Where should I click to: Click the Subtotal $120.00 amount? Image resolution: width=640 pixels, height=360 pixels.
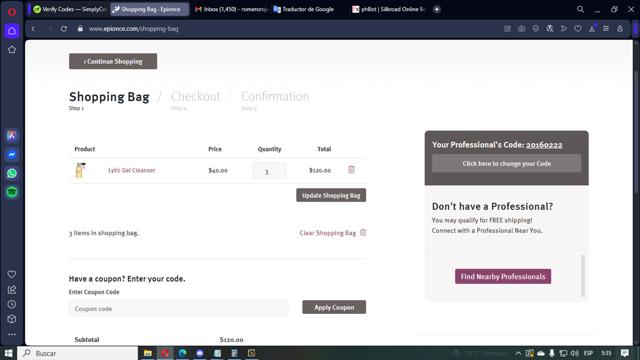click(x=231, y=340)
